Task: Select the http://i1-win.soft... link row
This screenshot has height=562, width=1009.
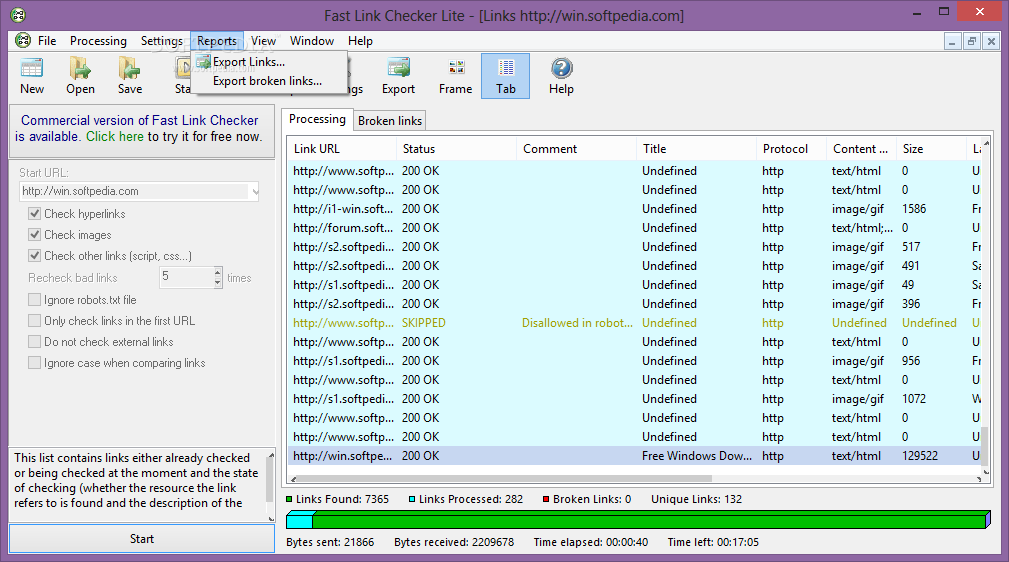Action: point(634,209)
